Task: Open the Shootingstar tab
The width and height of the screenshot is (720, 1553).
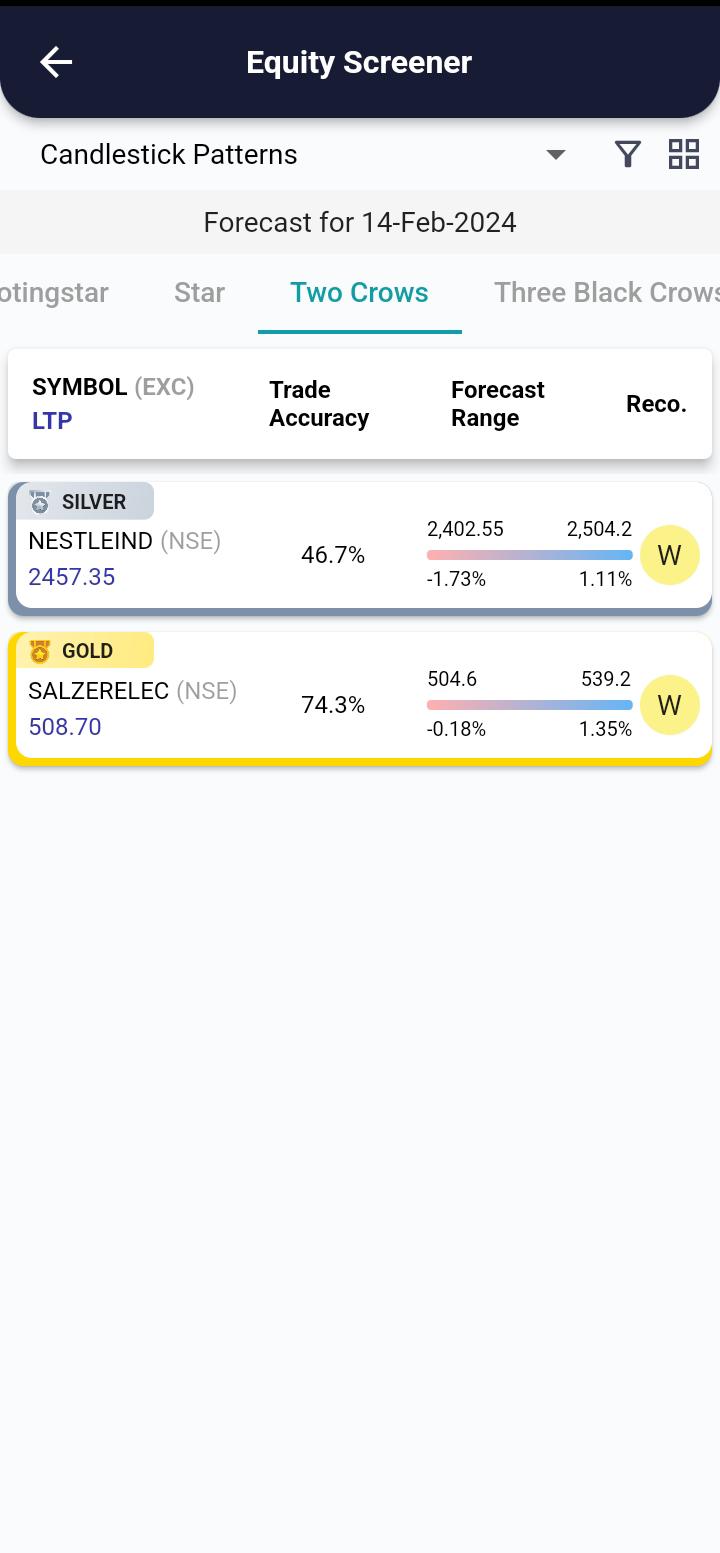Action: 54,293
